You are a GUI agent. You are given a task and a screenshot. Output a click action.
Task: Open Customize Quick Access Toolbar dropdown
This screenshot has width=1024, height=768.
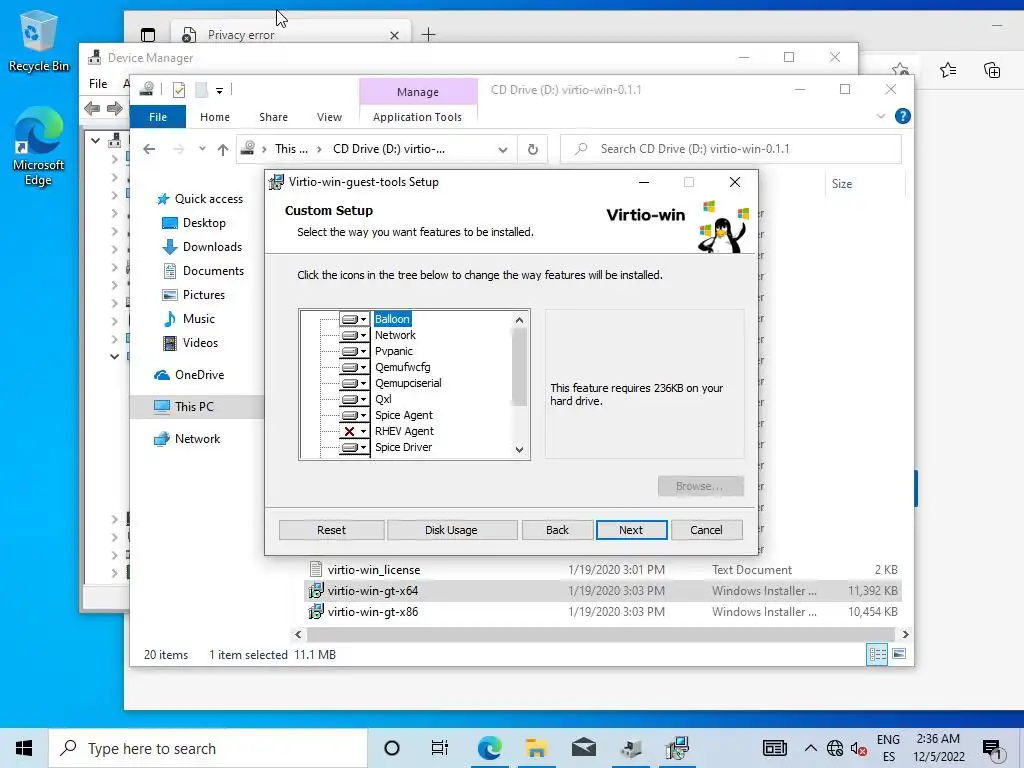point(219,91)
